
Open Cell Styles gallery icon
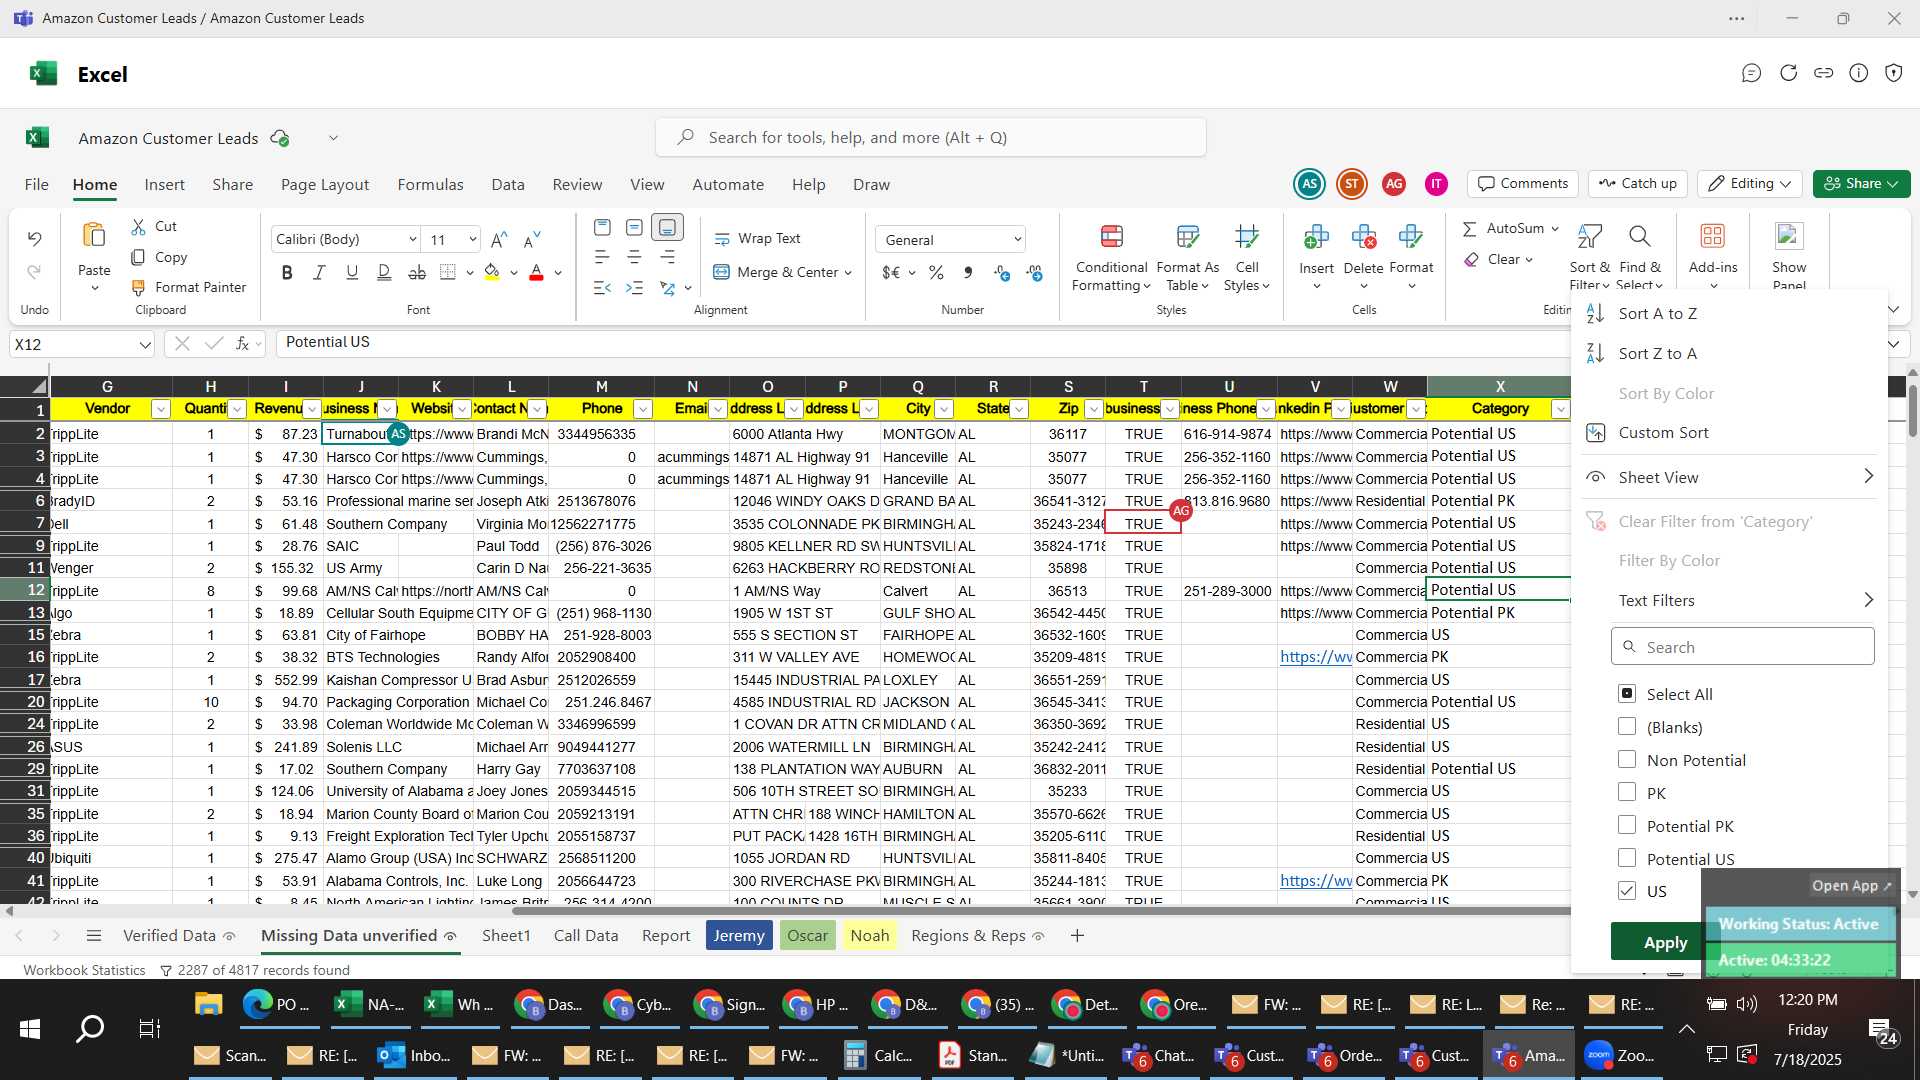pyautogui.click(x=1247, y=237)
